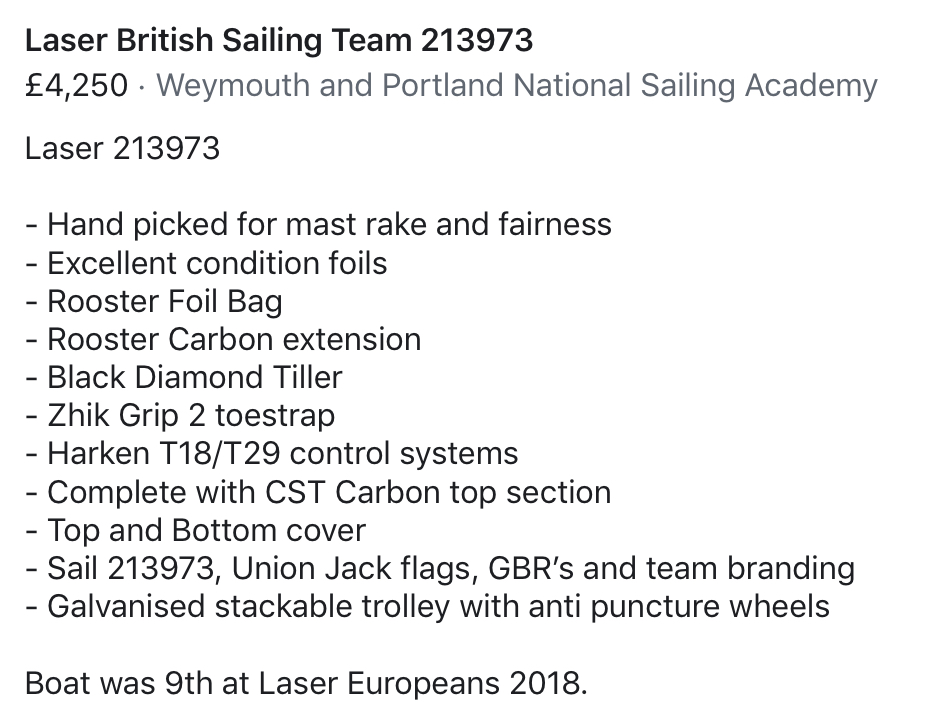Image resolution: width=934 pixels, height=716 pixels.
Task: Select the Hand picked for mast rake line
Action: pyautogui.click(x=319, y=225)
